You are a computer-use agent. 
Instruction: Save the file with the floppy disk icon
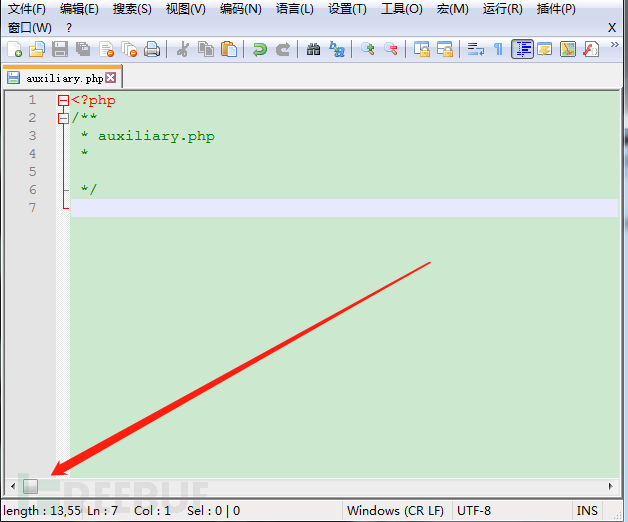pyautogui.click(x=60, y=50)
